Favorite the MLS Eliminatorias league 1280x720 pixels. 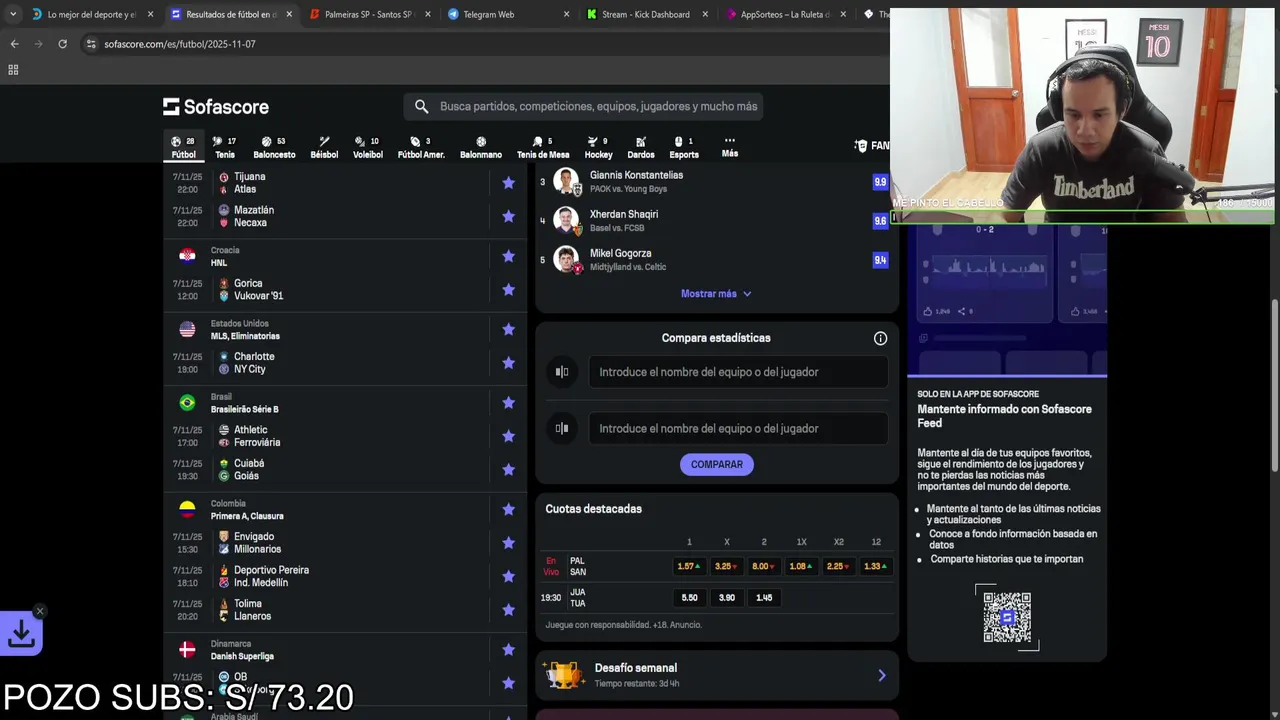[508, 329]
